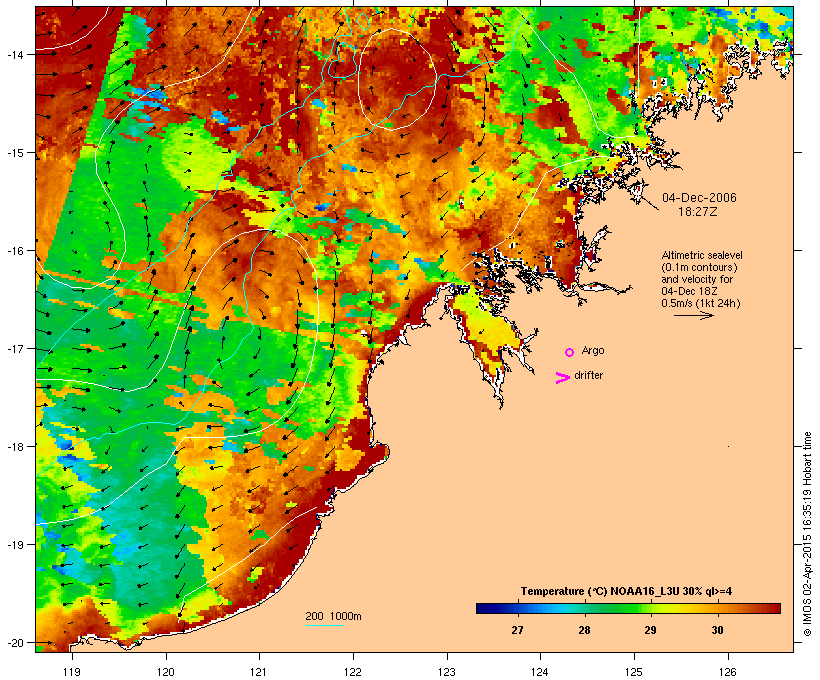
Task: Click the cyan bathymetry legend line
Action: 324,625
